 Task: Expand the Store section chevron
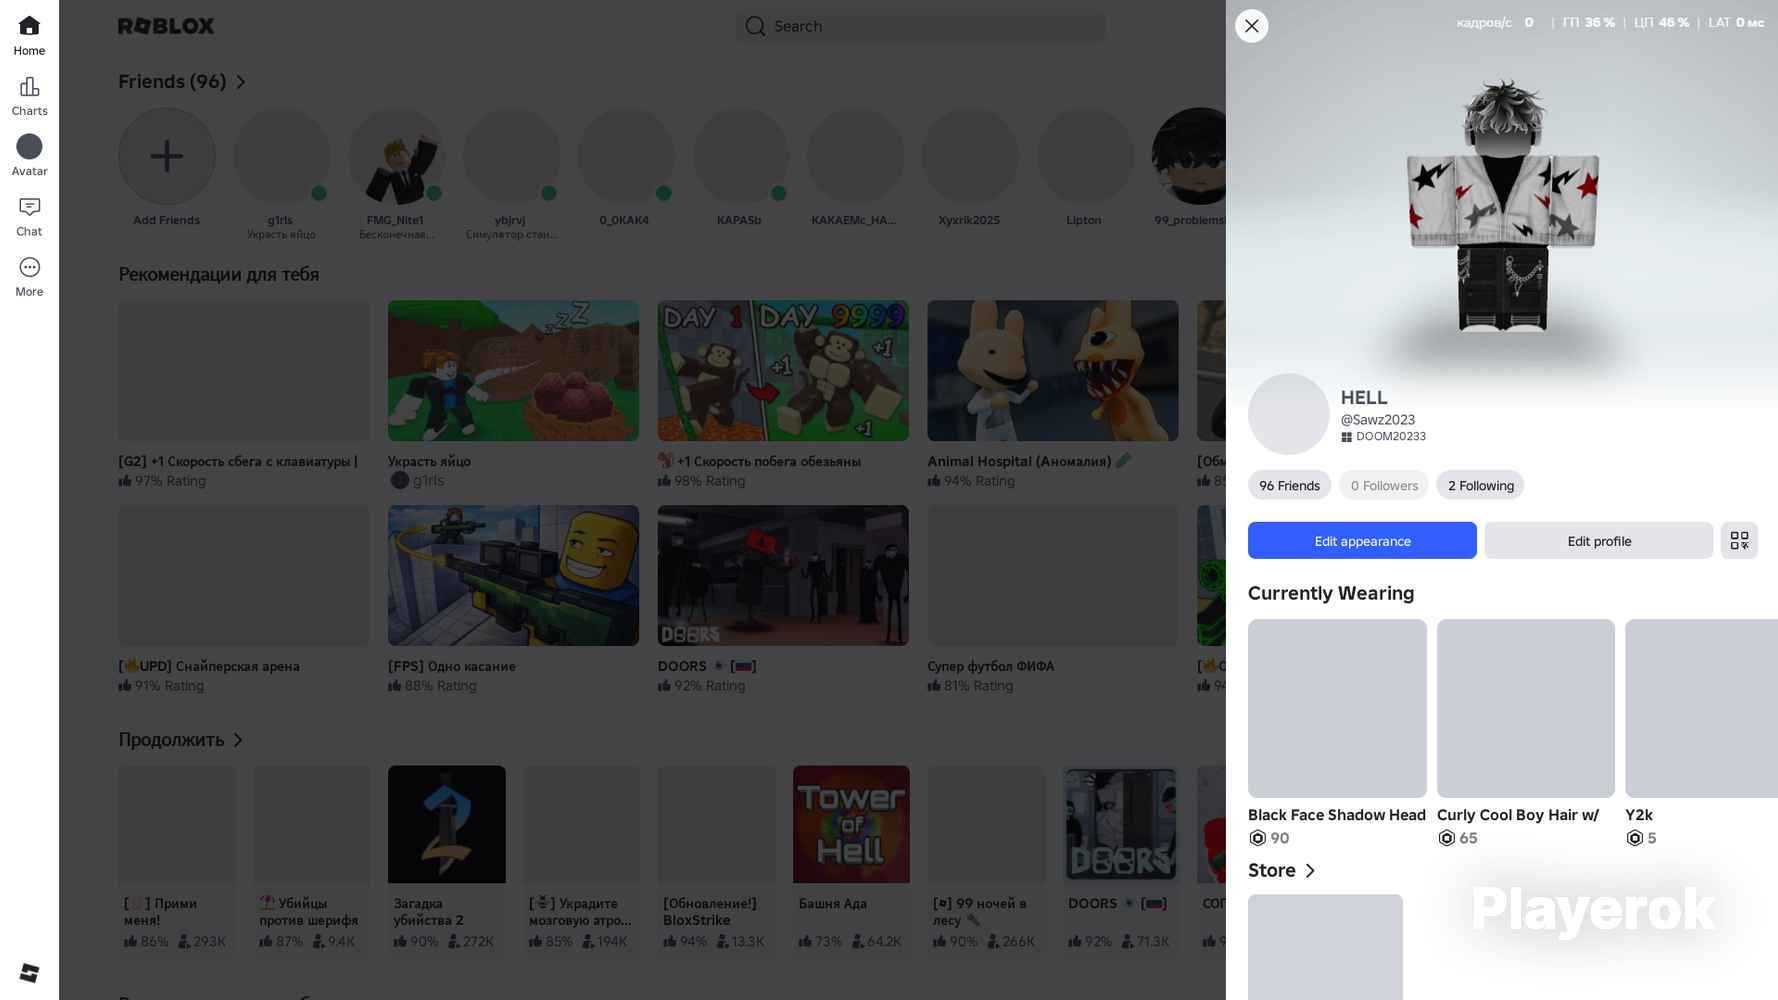coord(1310,871)
